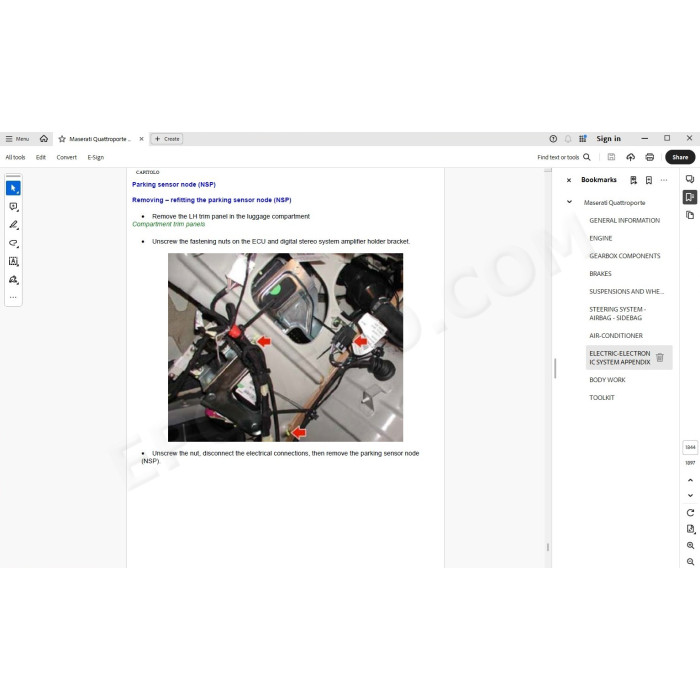Open the notifications bell icon
The height and width of the screenshot is (700, 700).
click(568, 139)
